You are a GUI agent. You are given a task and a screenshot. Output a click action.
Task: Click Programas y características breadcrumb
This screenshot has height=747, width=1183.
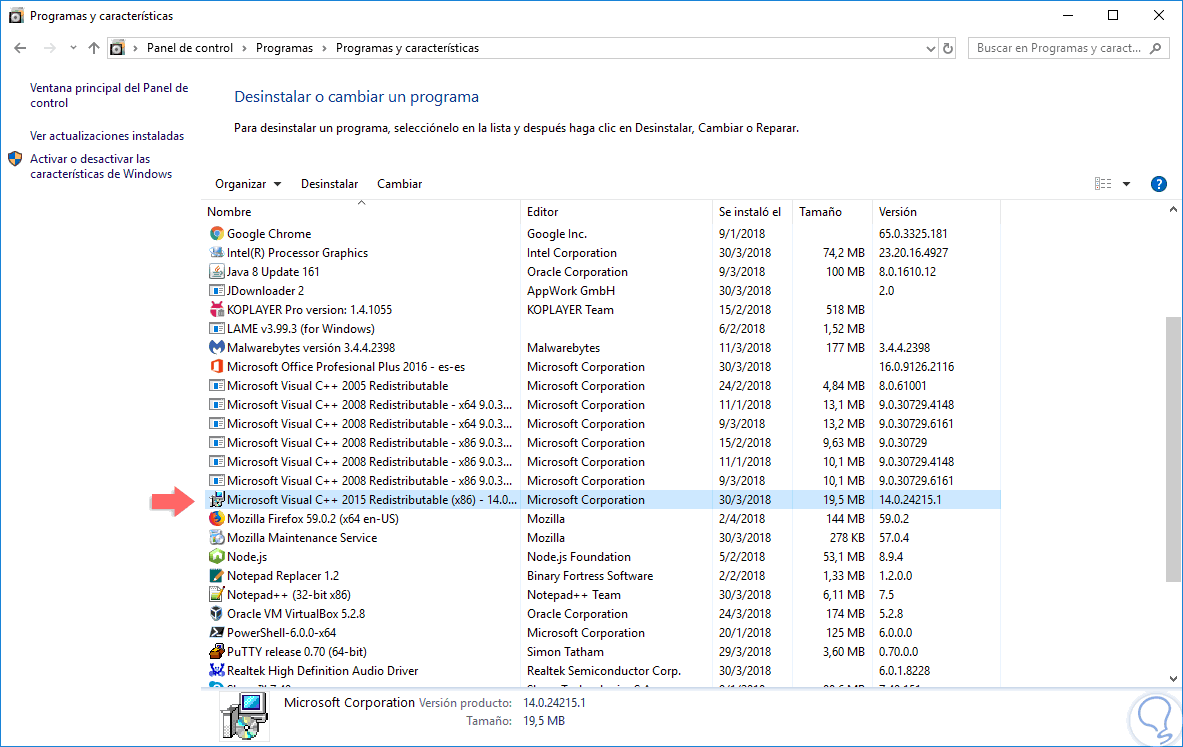407,48
